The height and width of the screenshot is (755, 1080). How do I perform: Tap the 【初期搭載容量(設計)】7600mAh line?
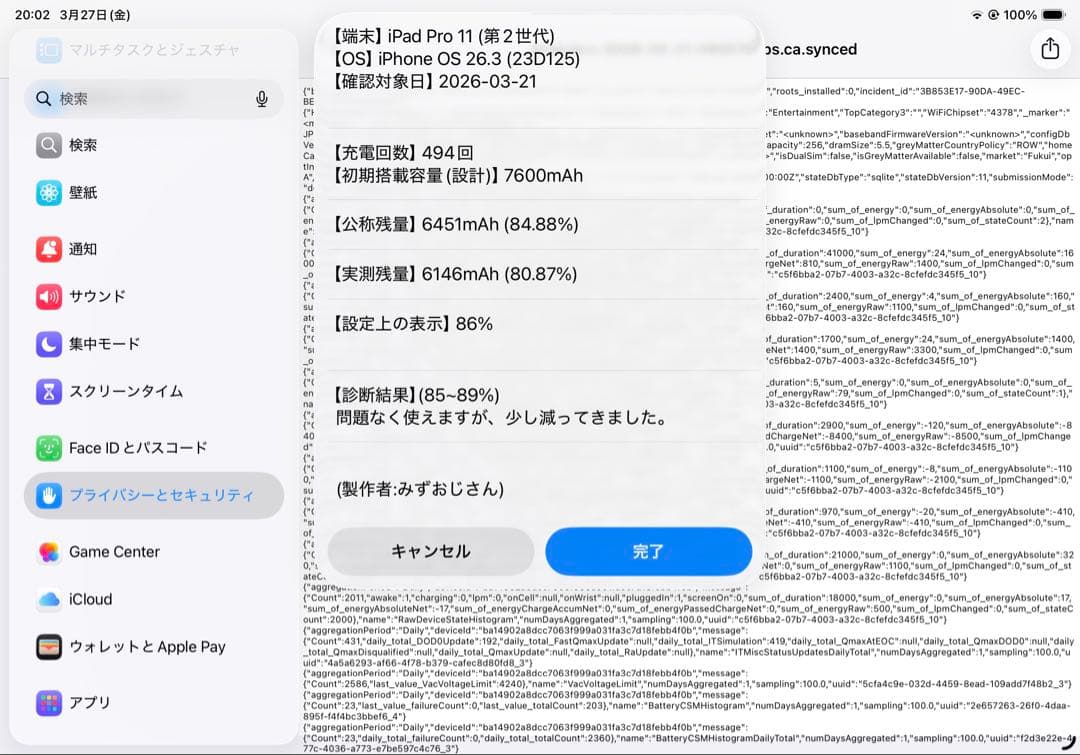pyautogui.click(x=458, y=176)
